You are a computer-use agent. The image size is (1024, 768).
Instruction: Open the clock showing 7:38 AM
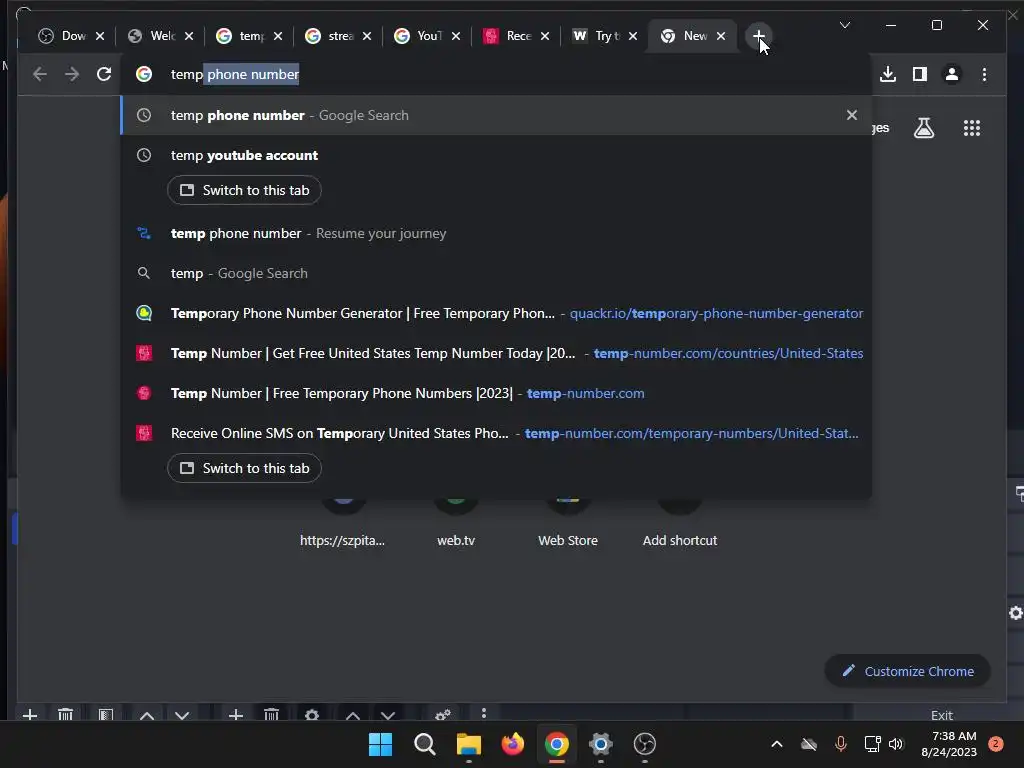(x=949, y=744)
